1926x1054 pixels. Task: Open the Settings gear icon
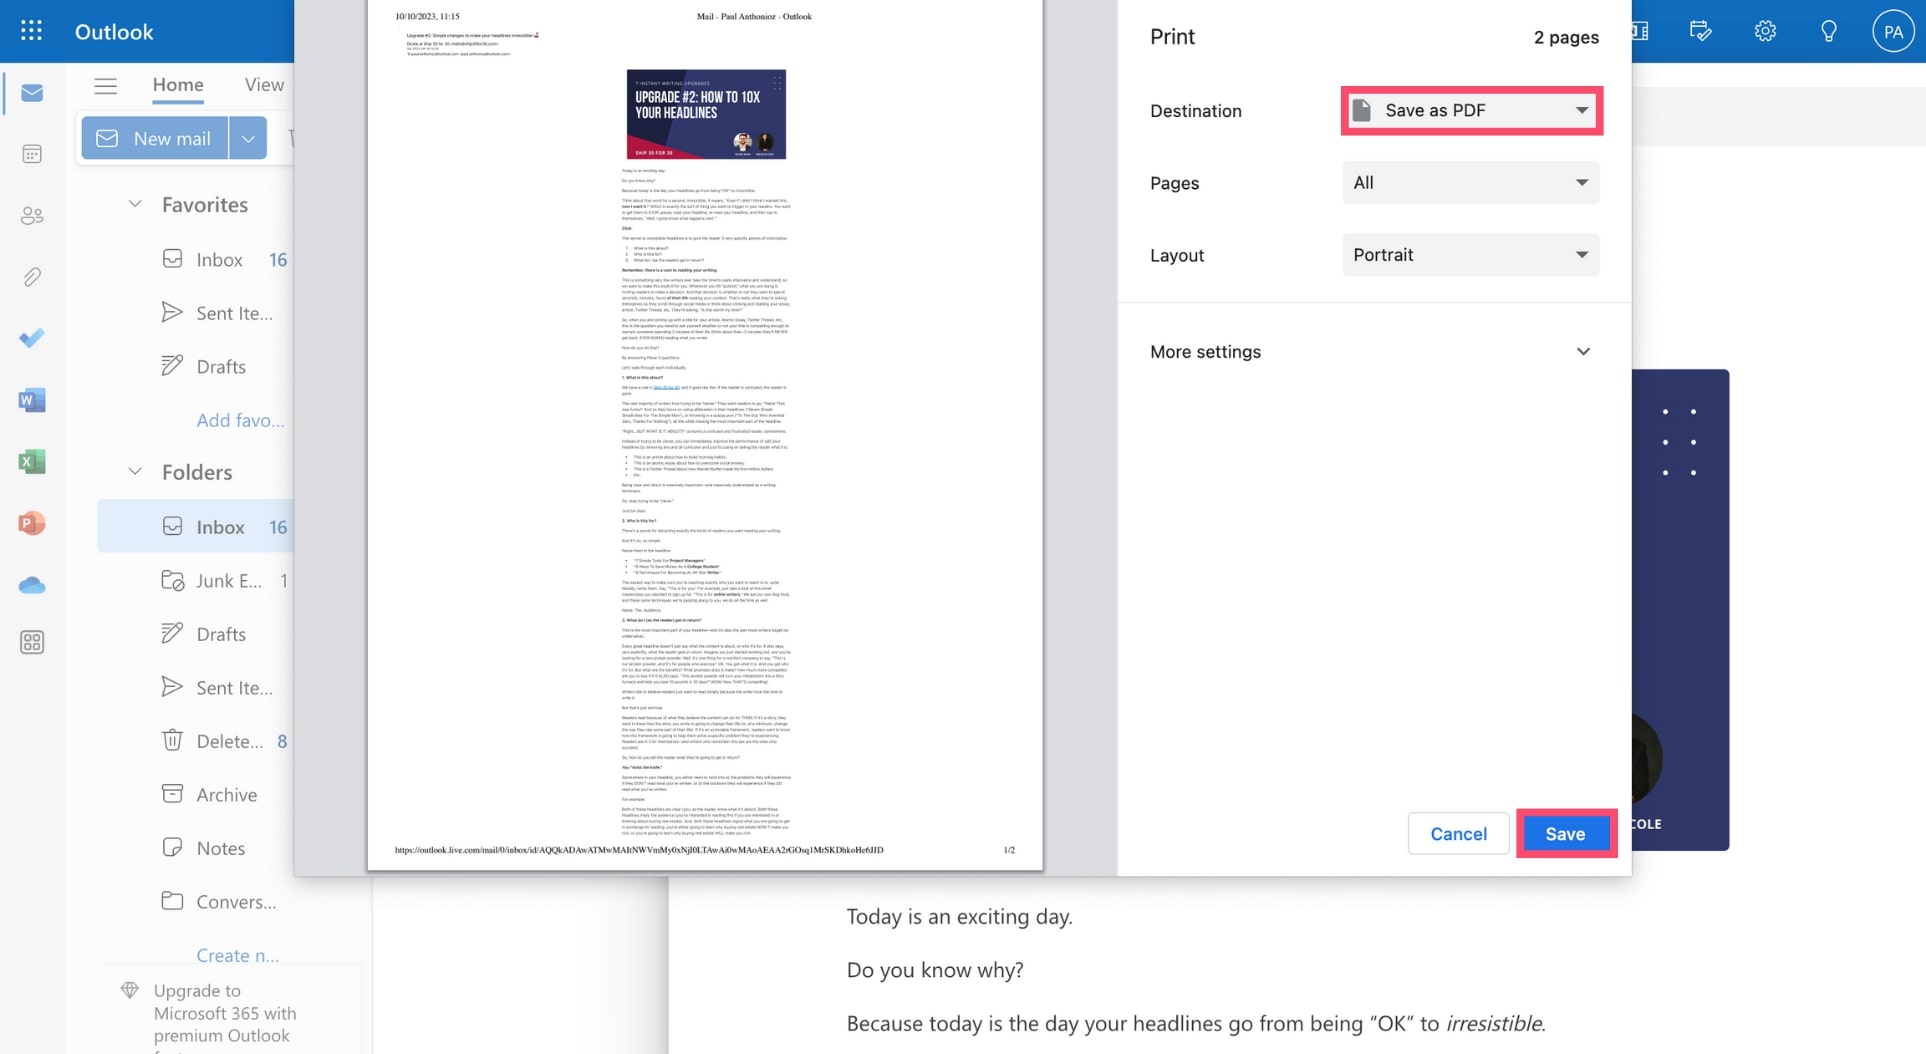coord(1765,31)
